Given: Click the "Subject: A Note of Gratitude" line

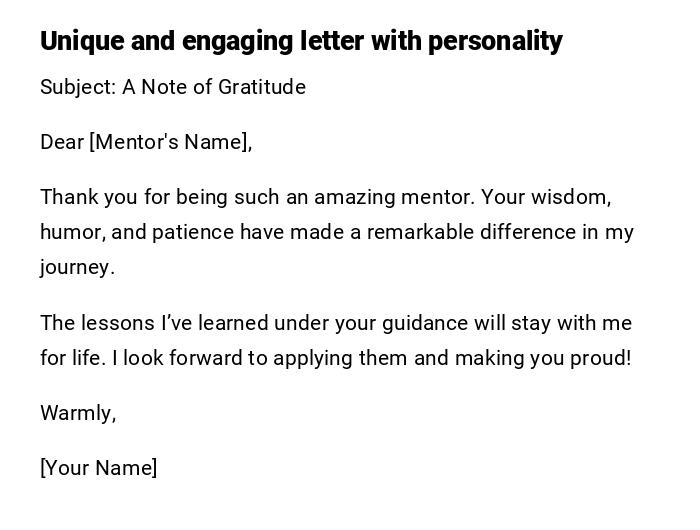Looking at the screenshot, I should pyautogui.click(x=173, y=87).
